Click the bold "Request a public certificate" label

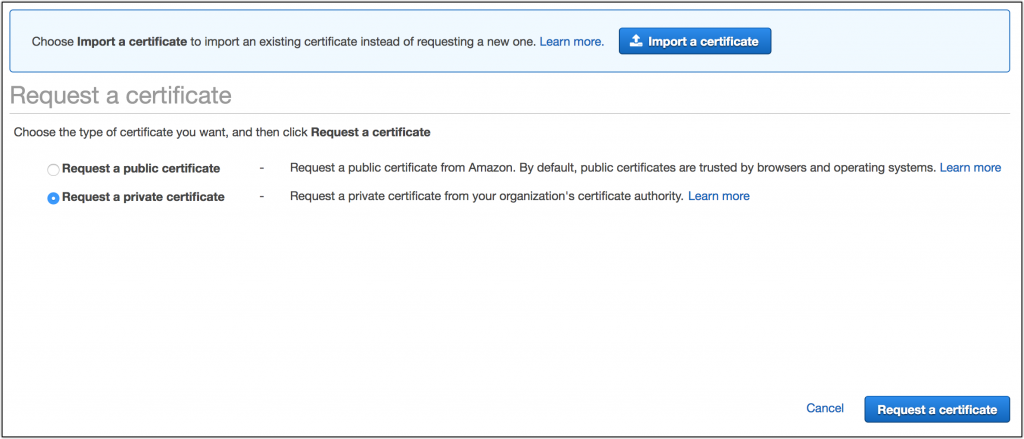pyautogui.click(x=141, y=169)
